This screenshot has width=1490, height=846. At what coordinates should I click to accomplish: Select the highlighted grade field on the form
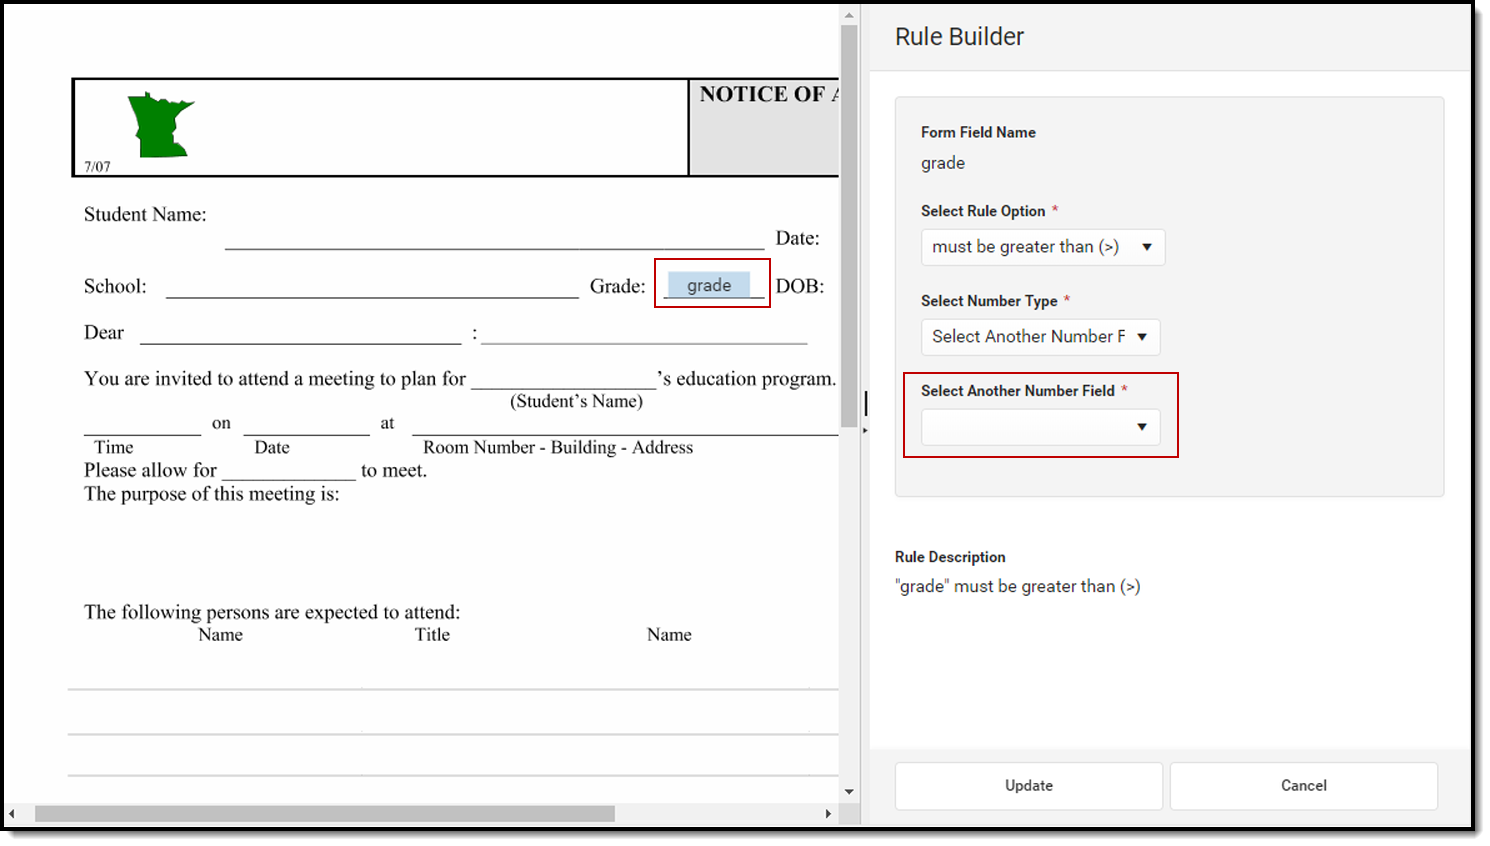tap(710, 284)
